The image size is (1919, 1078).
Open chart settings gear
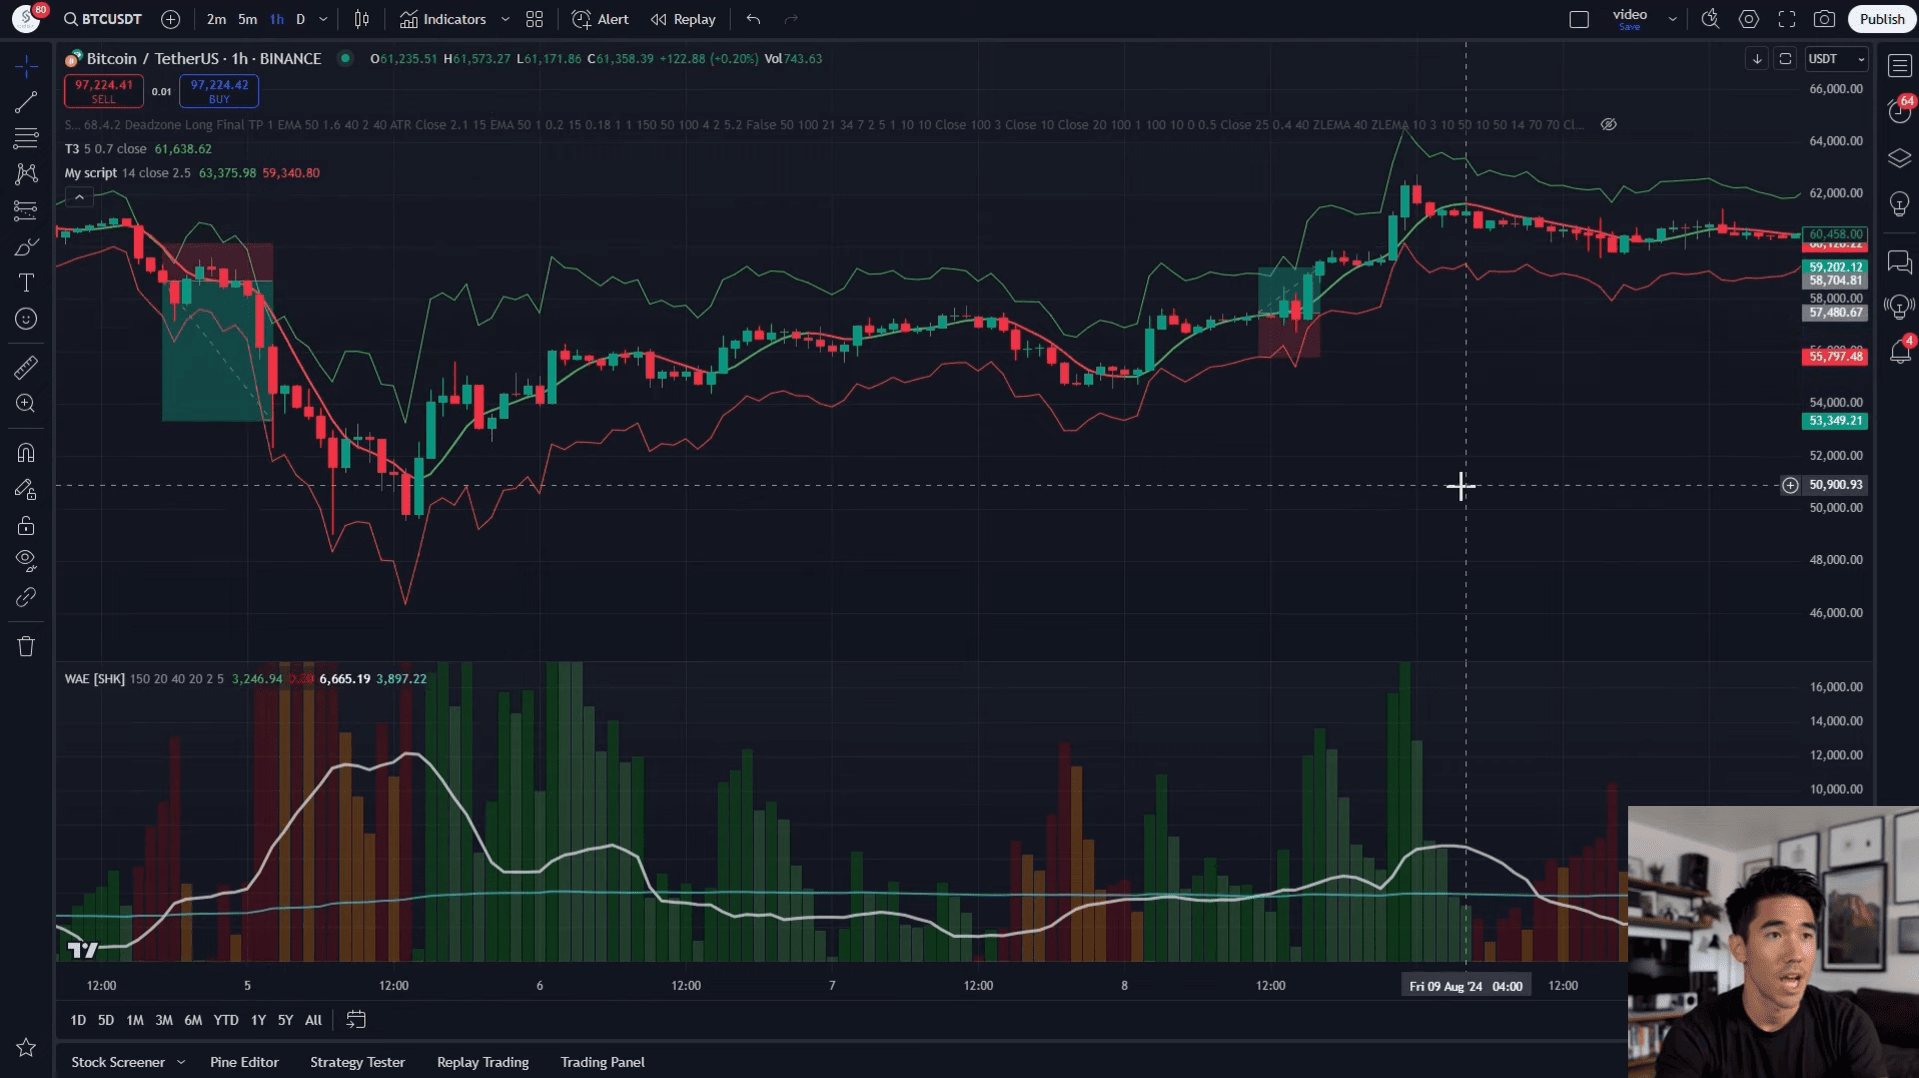(1749, 19)
